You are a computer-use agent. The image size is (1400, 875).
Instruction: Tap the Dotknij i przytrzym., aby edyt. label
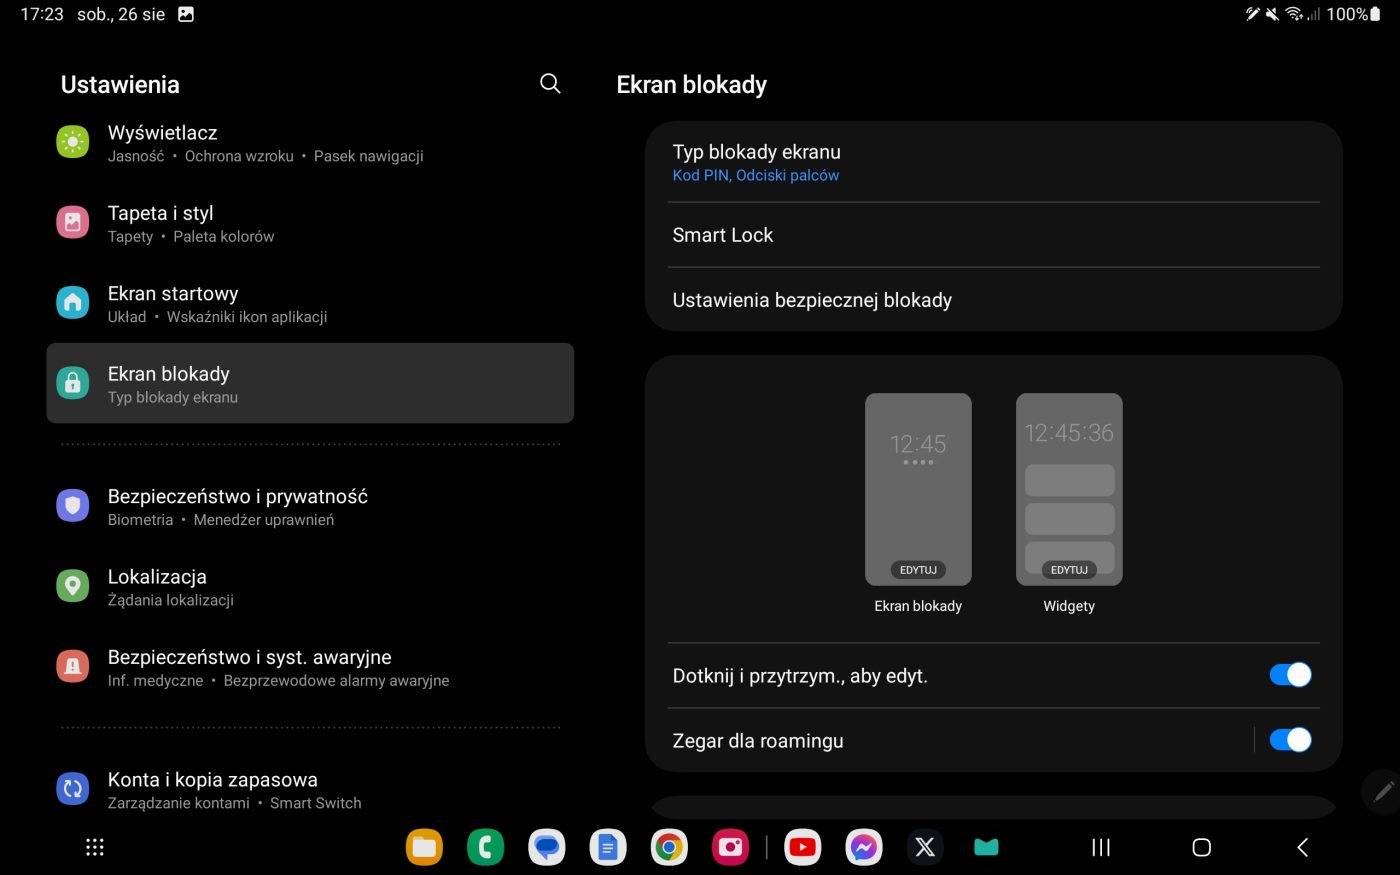[x=800, y=676]
